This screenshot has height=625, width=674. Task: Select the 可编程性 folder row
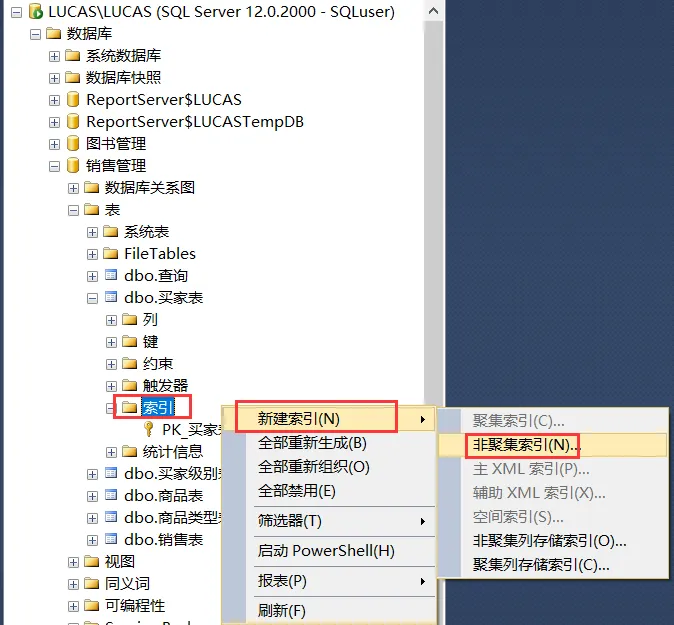[135, 606]
